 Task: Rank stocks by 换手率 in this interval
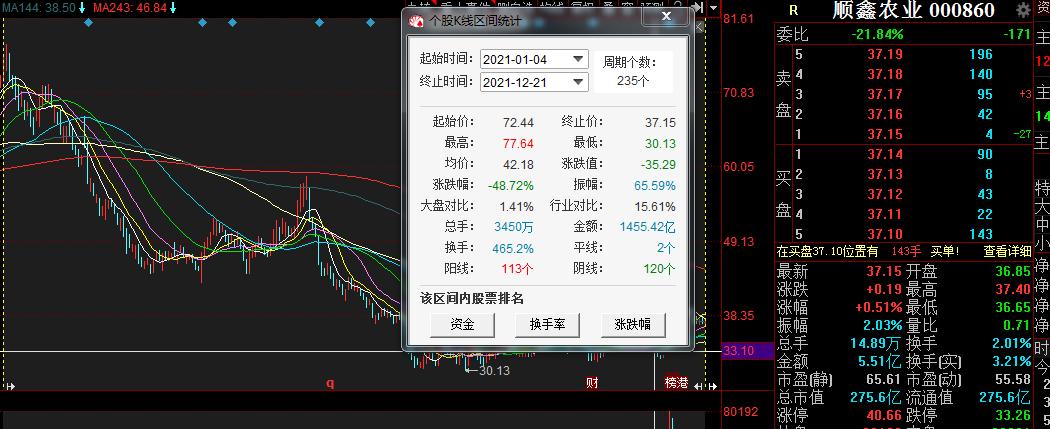(x=547, y=325)
